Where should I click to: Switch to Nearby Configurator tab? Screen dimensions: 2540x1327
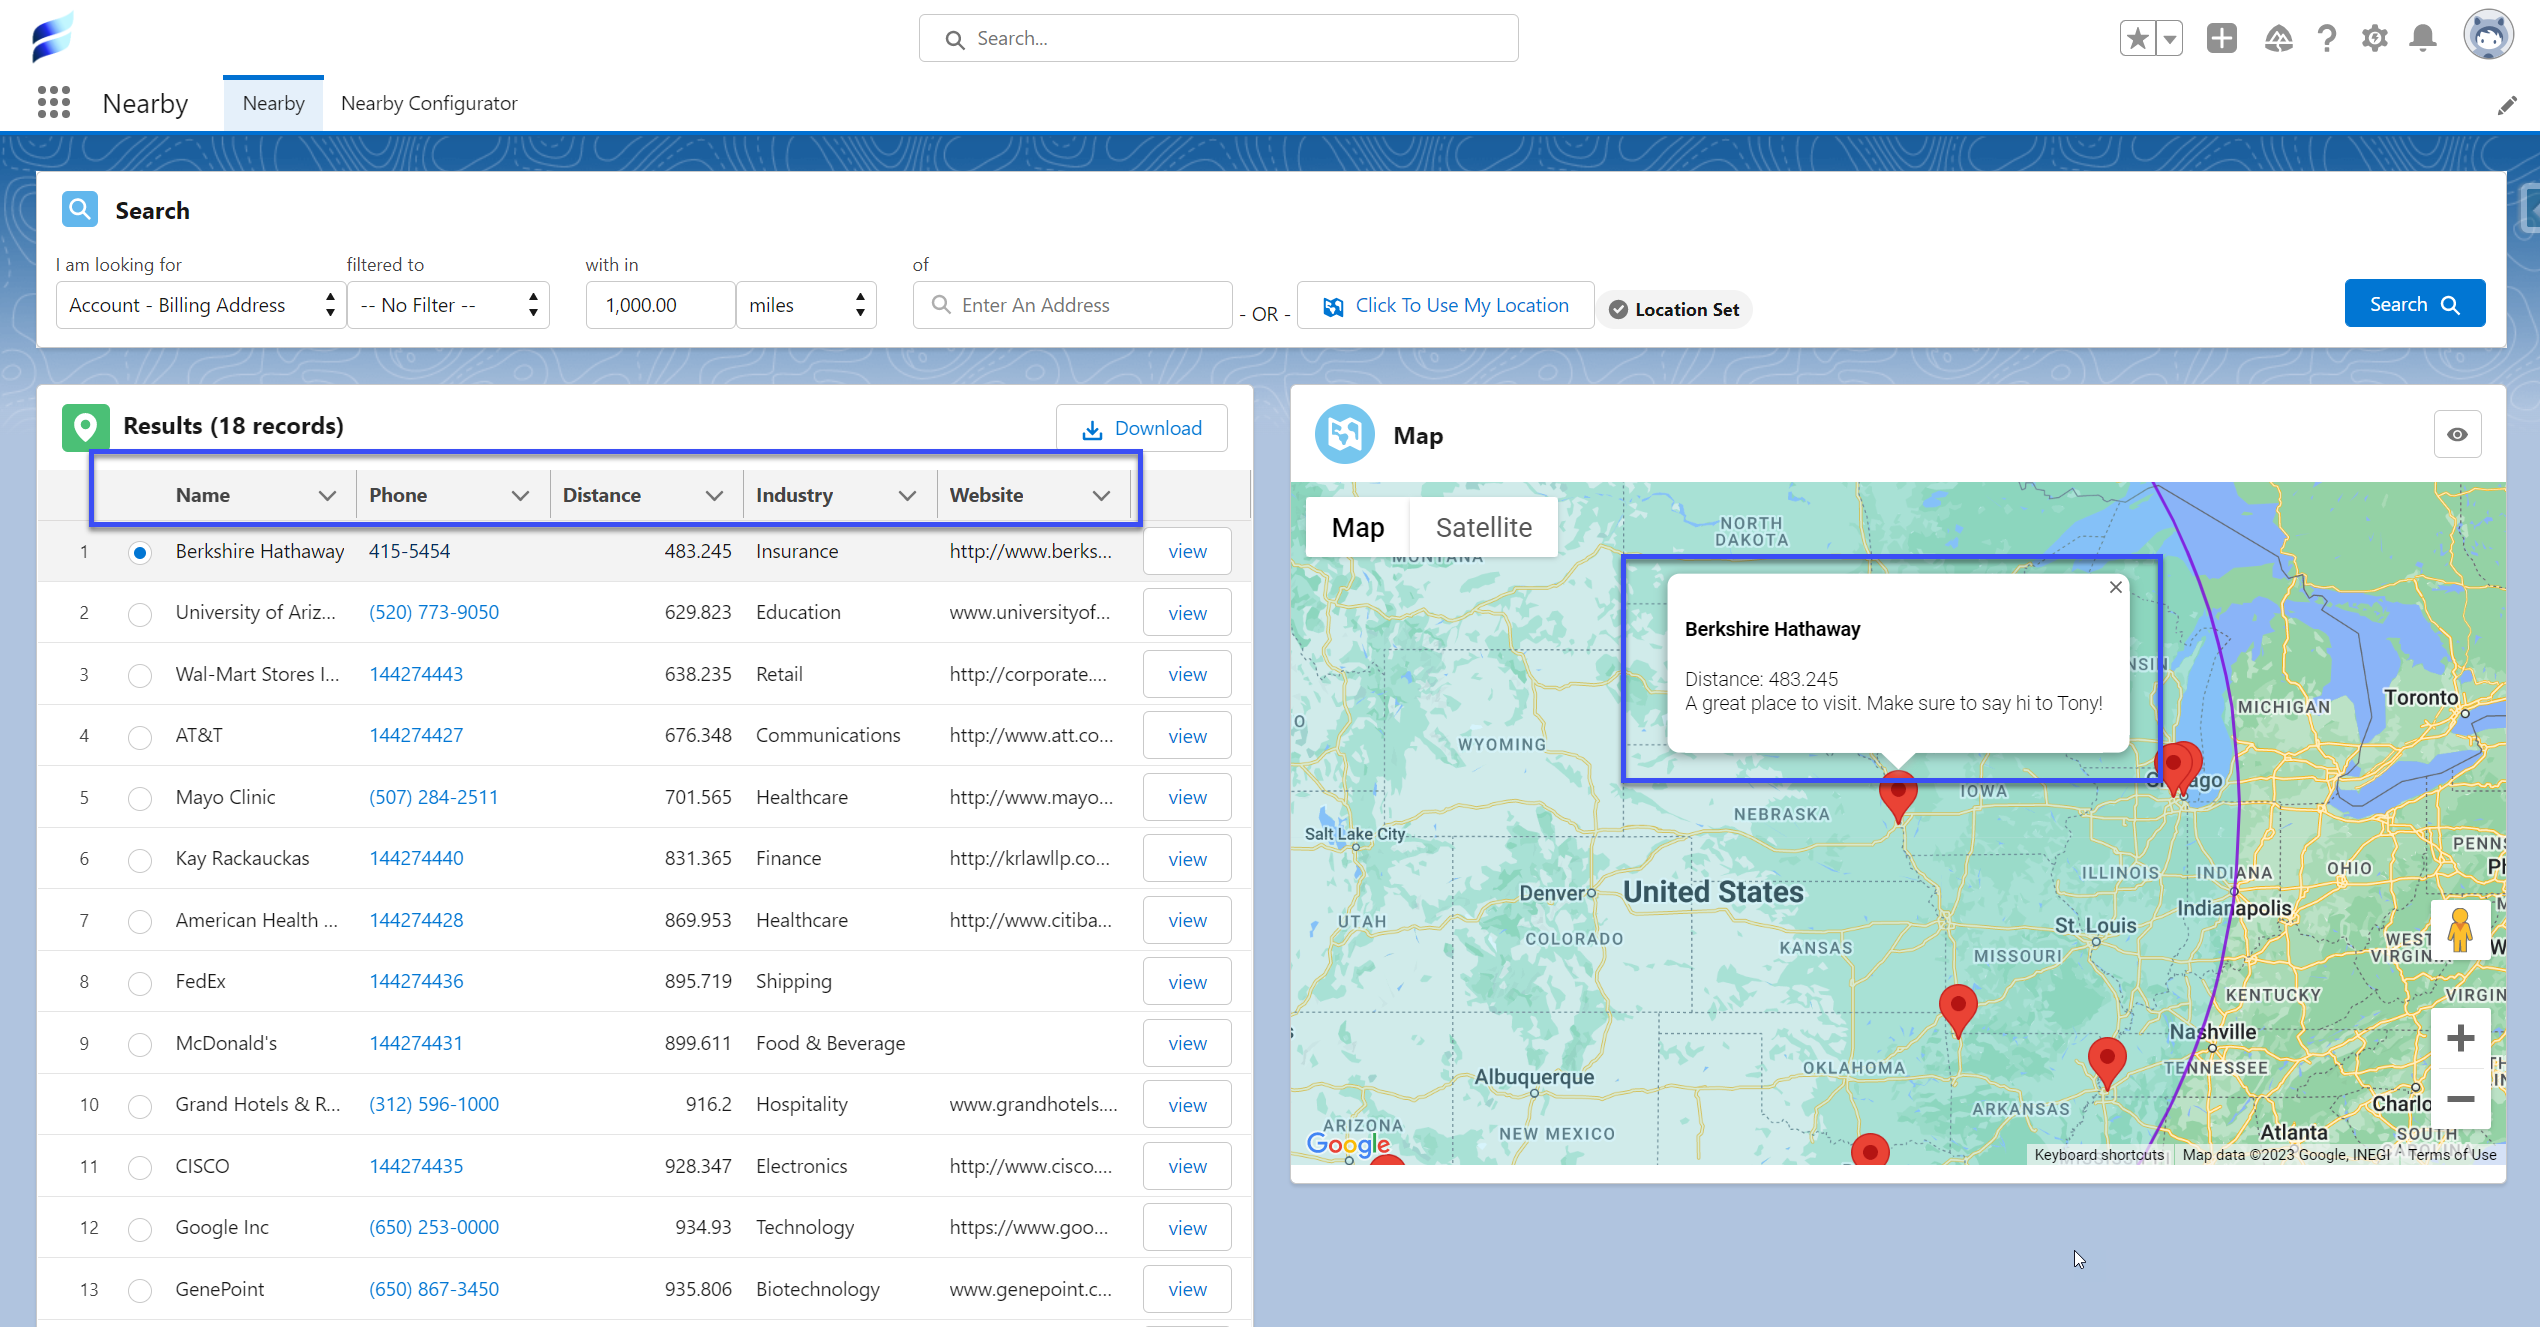[428, 103]
